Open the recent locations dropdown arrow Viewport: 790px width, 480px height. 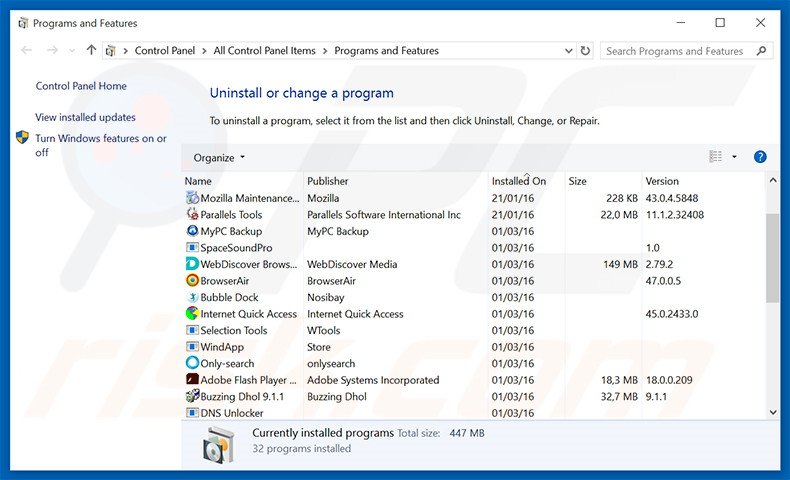[x=72, y=51]
